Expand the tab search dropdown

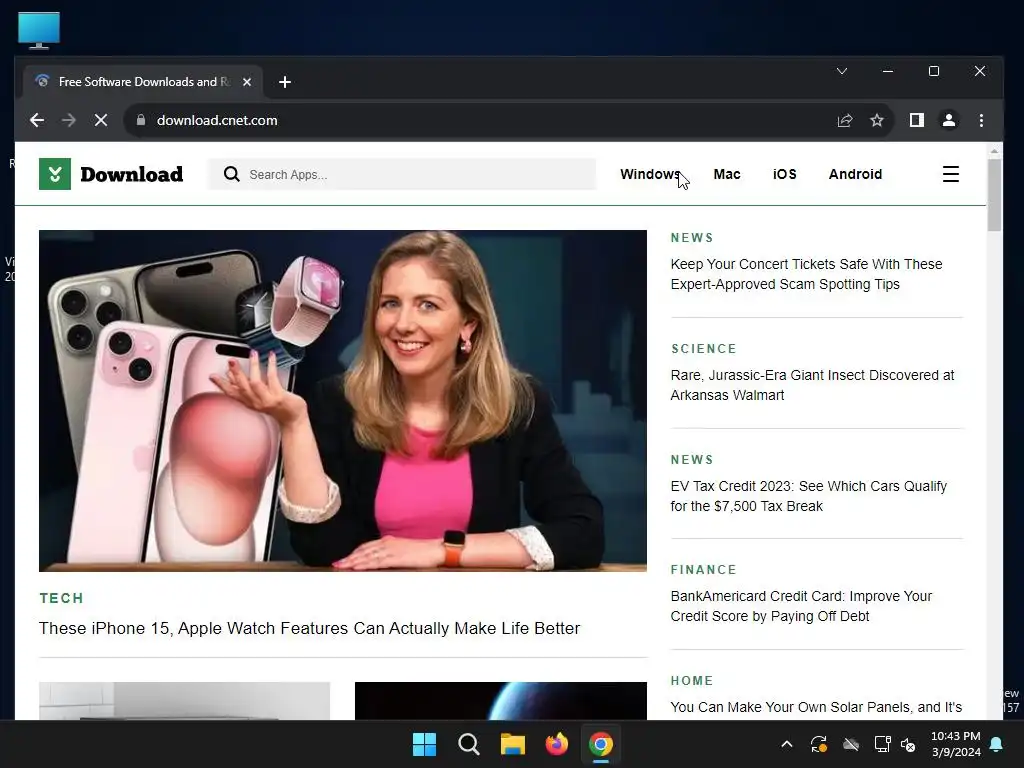[842, 71]
